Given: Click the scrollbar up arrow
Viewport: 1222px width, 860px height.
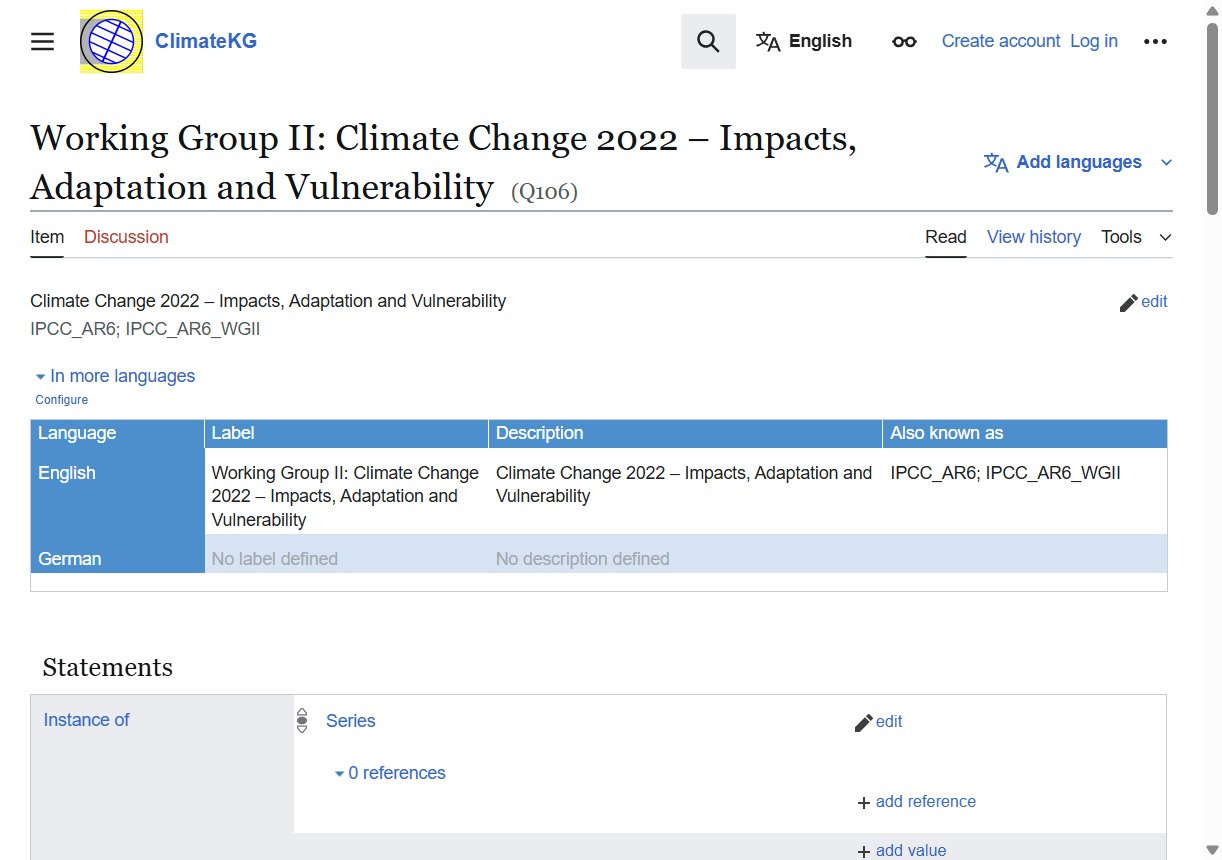Looking at the screenshot, I should [1213, 9].
